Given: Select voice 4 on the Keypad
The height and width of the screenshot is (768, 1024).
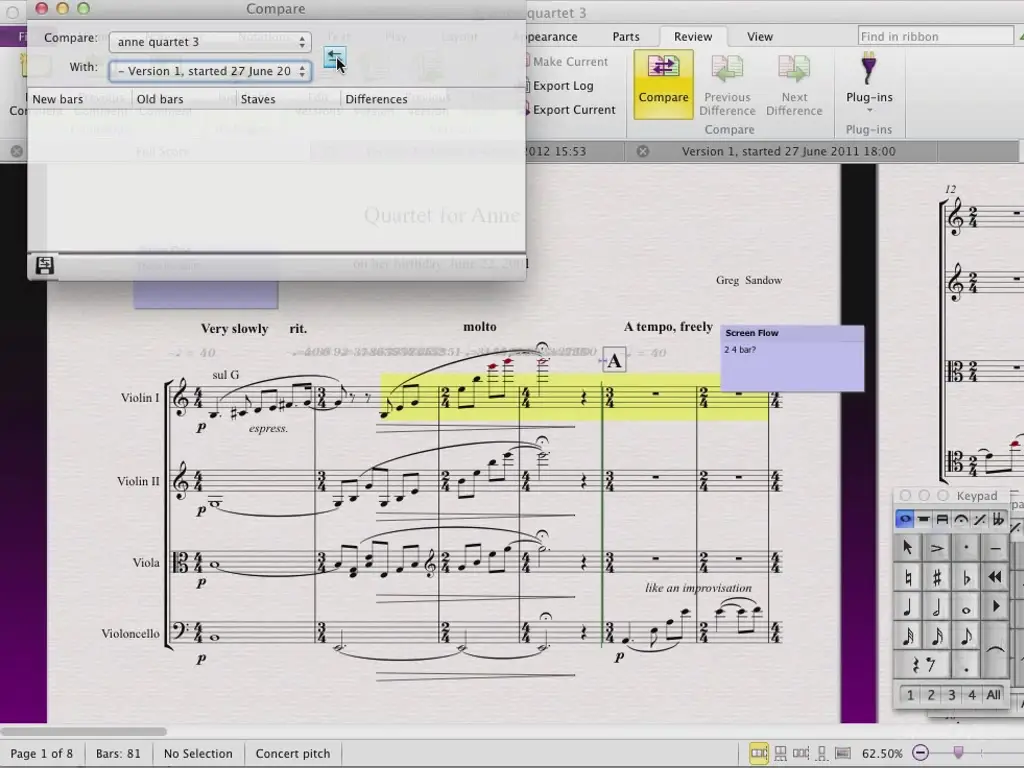Looking at the screenshot, I should pos(972,695).
